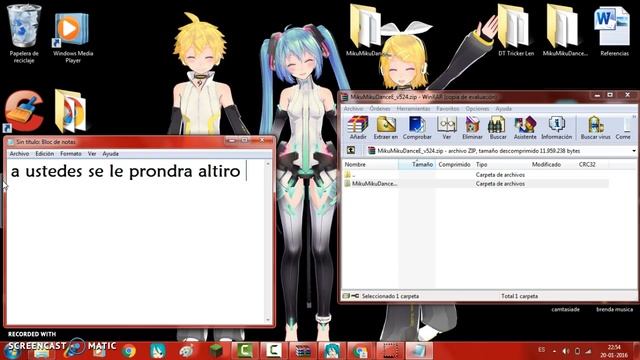Select the DT Tricker Len folder
Screen dimensions: 640x360
tap(516, 31)
